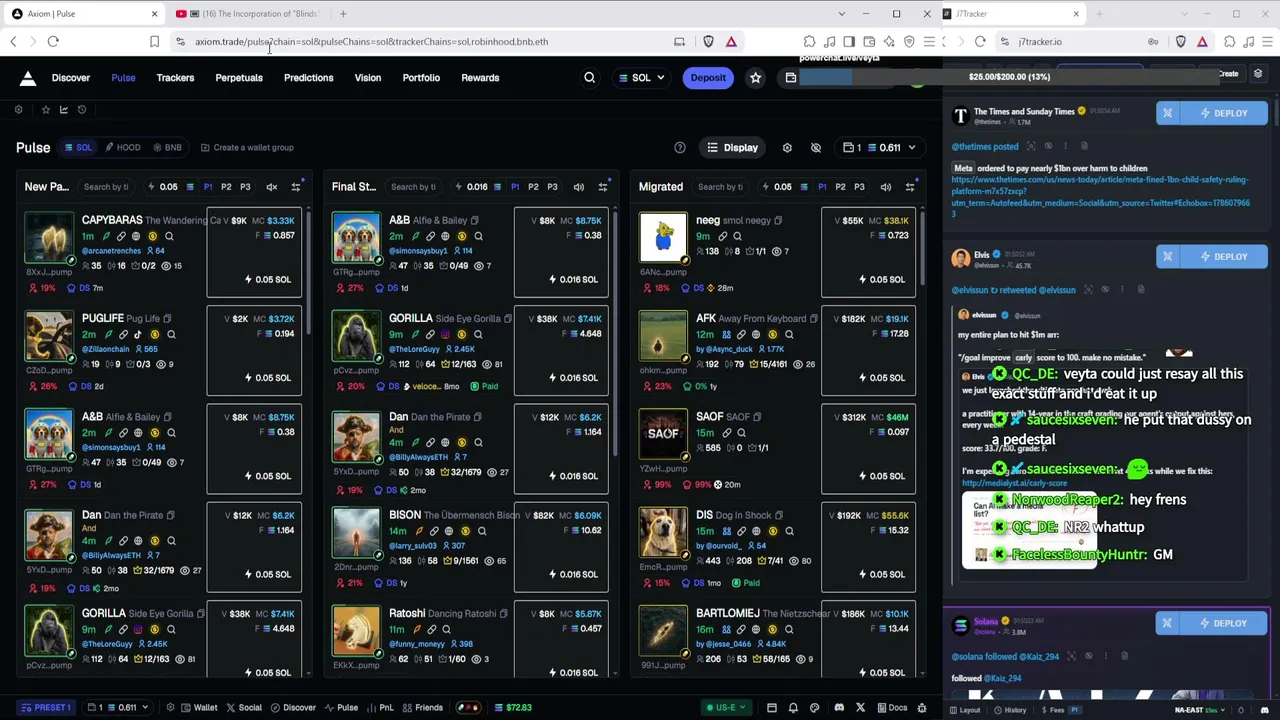1280x720 pixels.
Task: Toggle the HOOD chain in Pulse
Action: 123,148
